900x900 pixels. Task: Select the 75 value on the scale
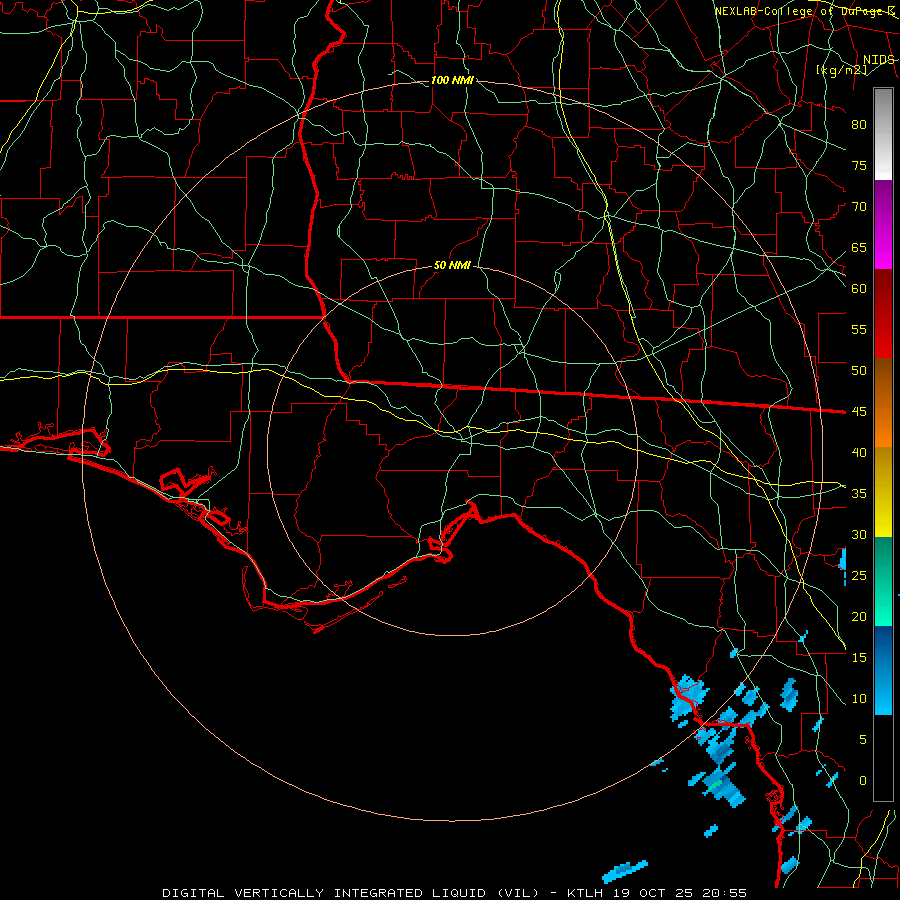[x=859, y=165]
